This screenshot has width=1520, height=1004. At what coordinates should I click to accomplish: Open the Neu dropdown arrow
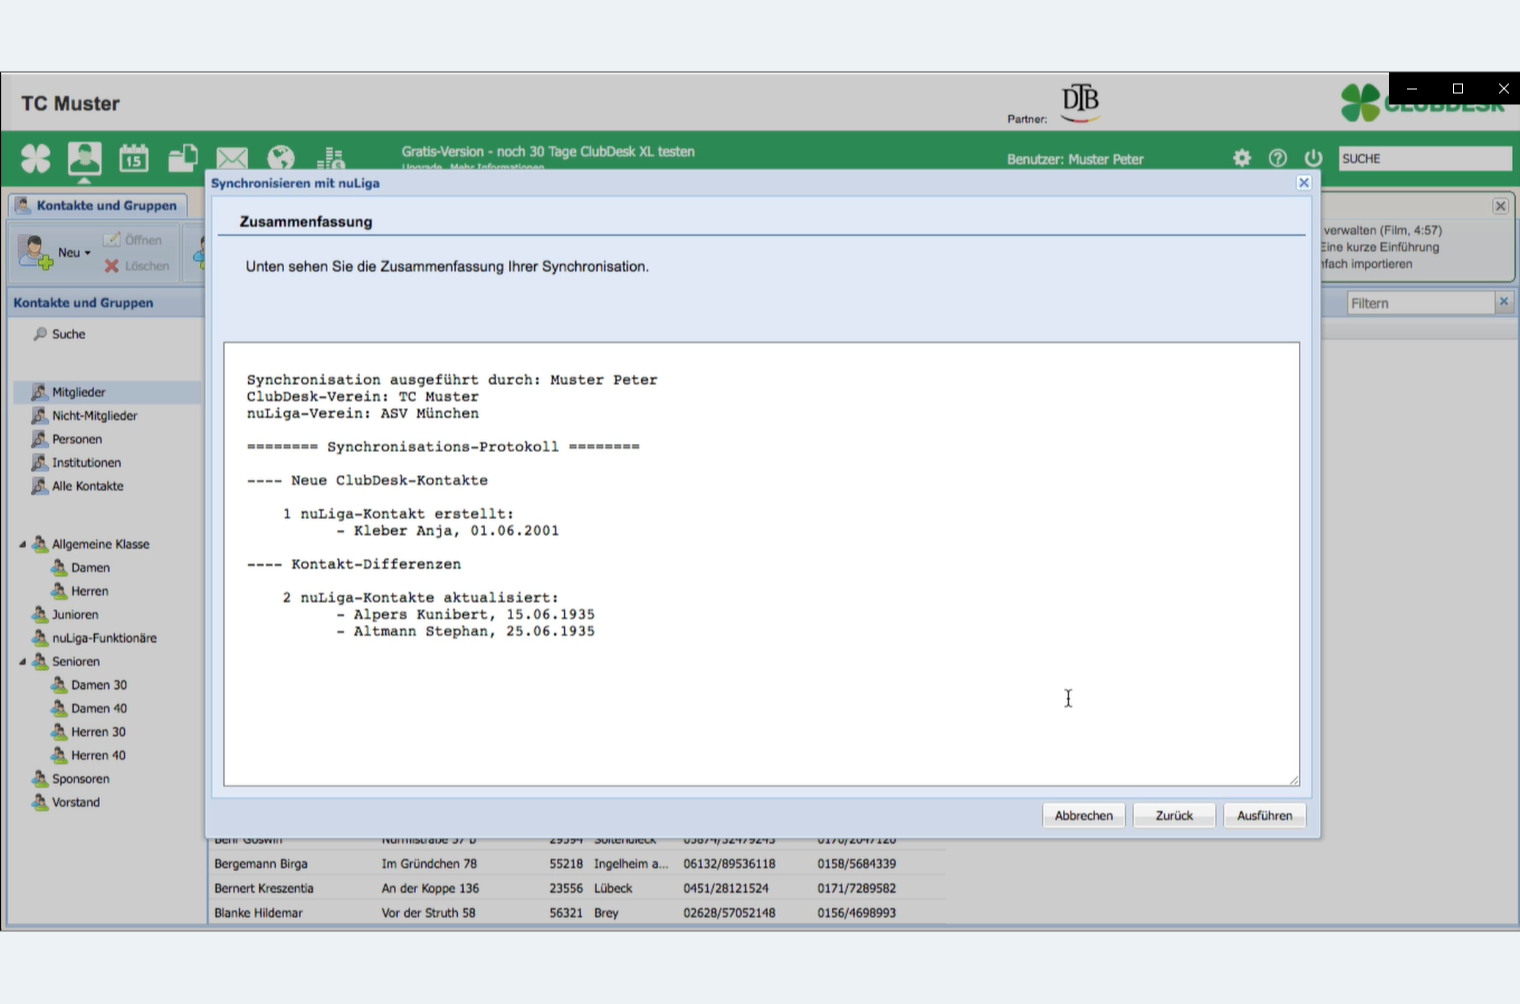pyautogui.click(x=87, y=253)
